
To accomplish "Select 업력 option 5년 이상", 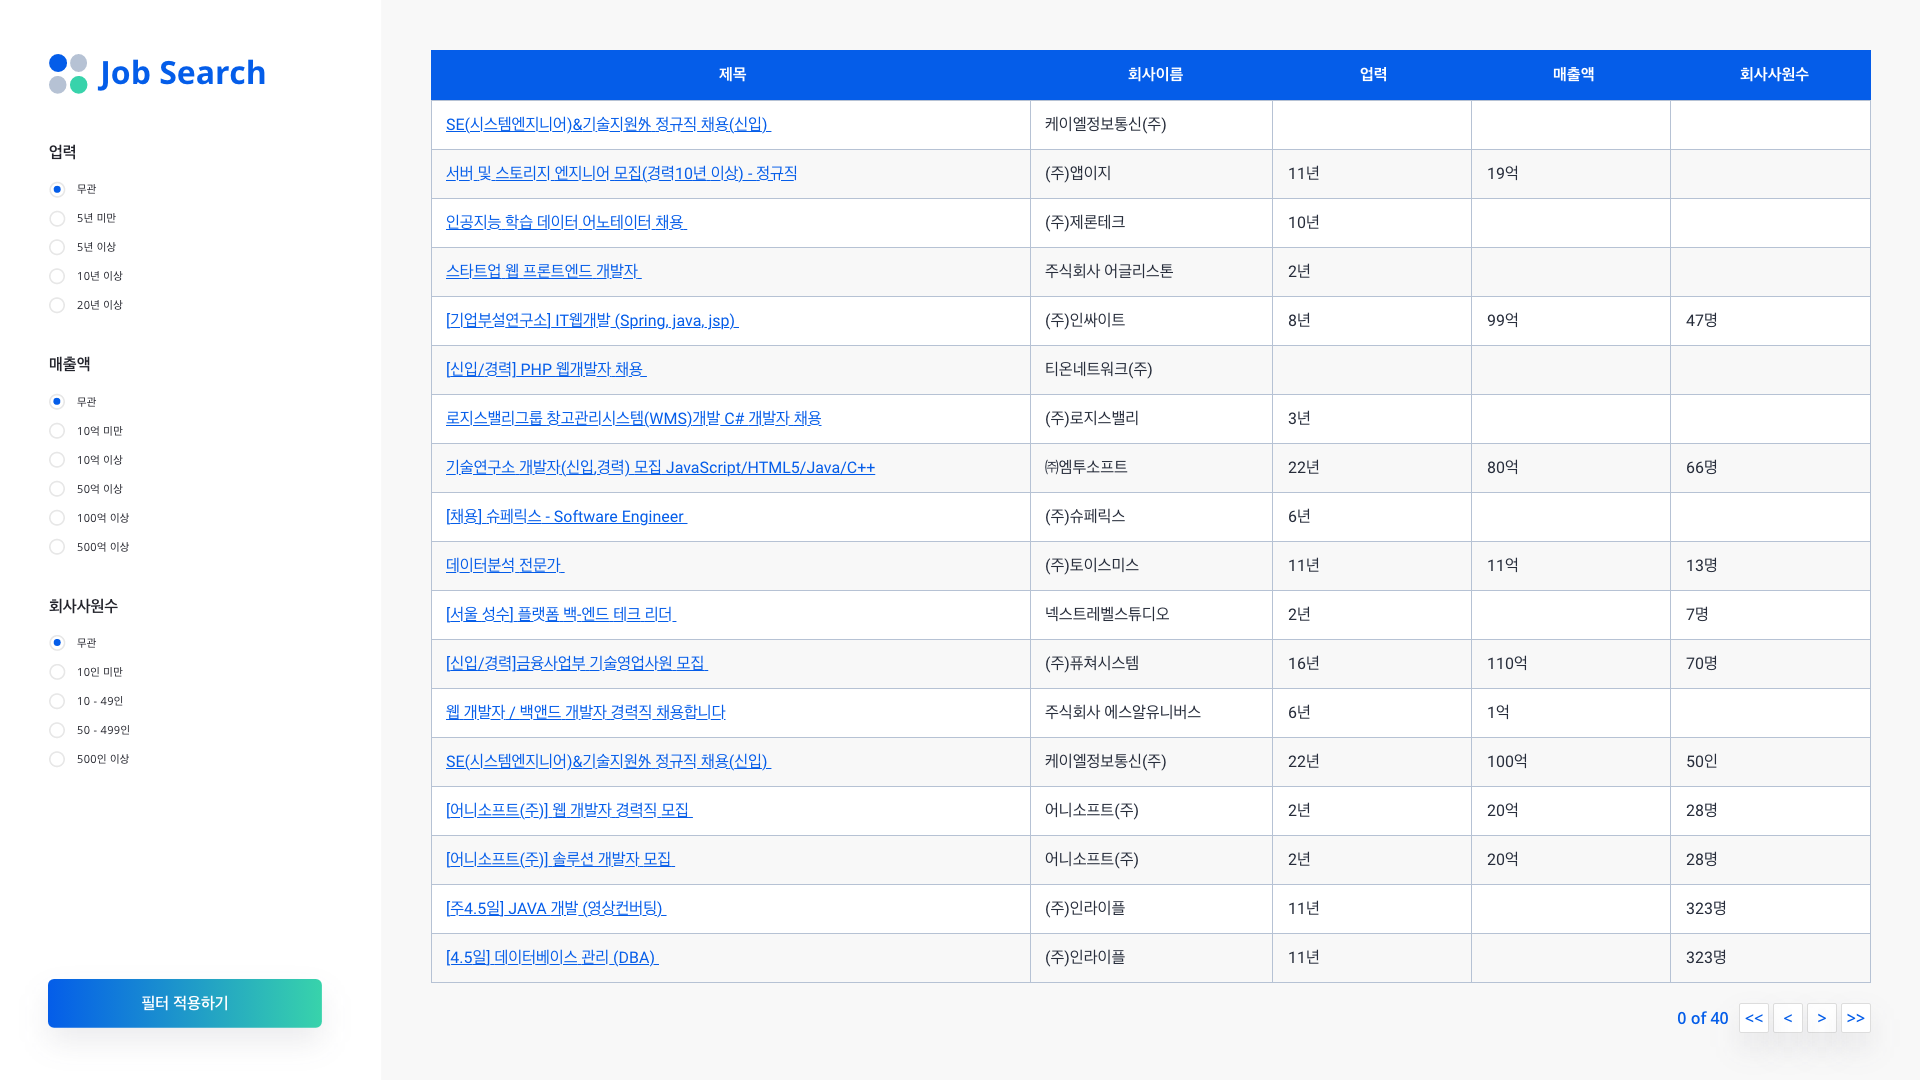I will 57,247.
